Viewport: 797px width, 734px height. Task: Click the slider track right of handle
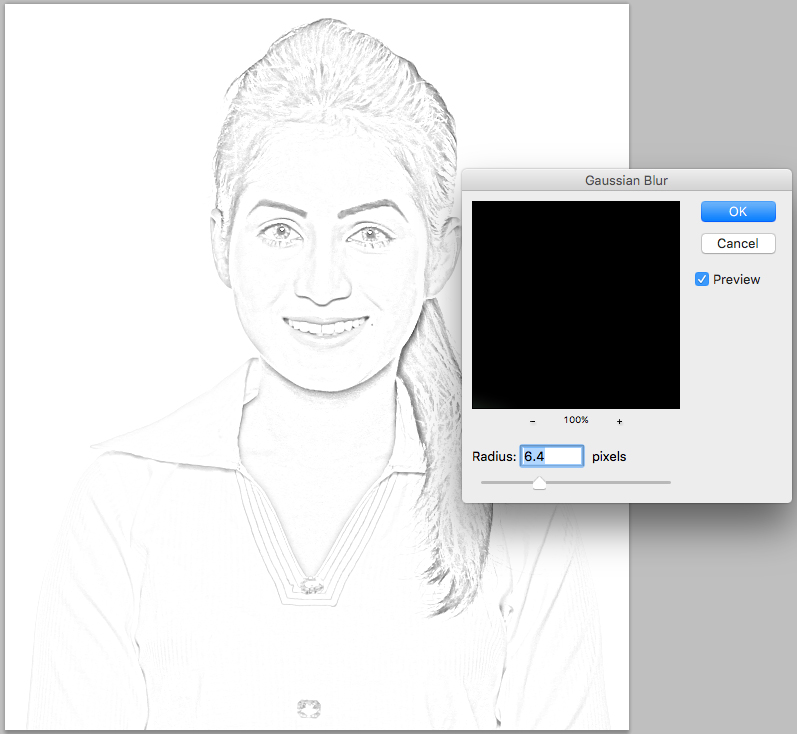pyautogui.click(x=610, y=482)
